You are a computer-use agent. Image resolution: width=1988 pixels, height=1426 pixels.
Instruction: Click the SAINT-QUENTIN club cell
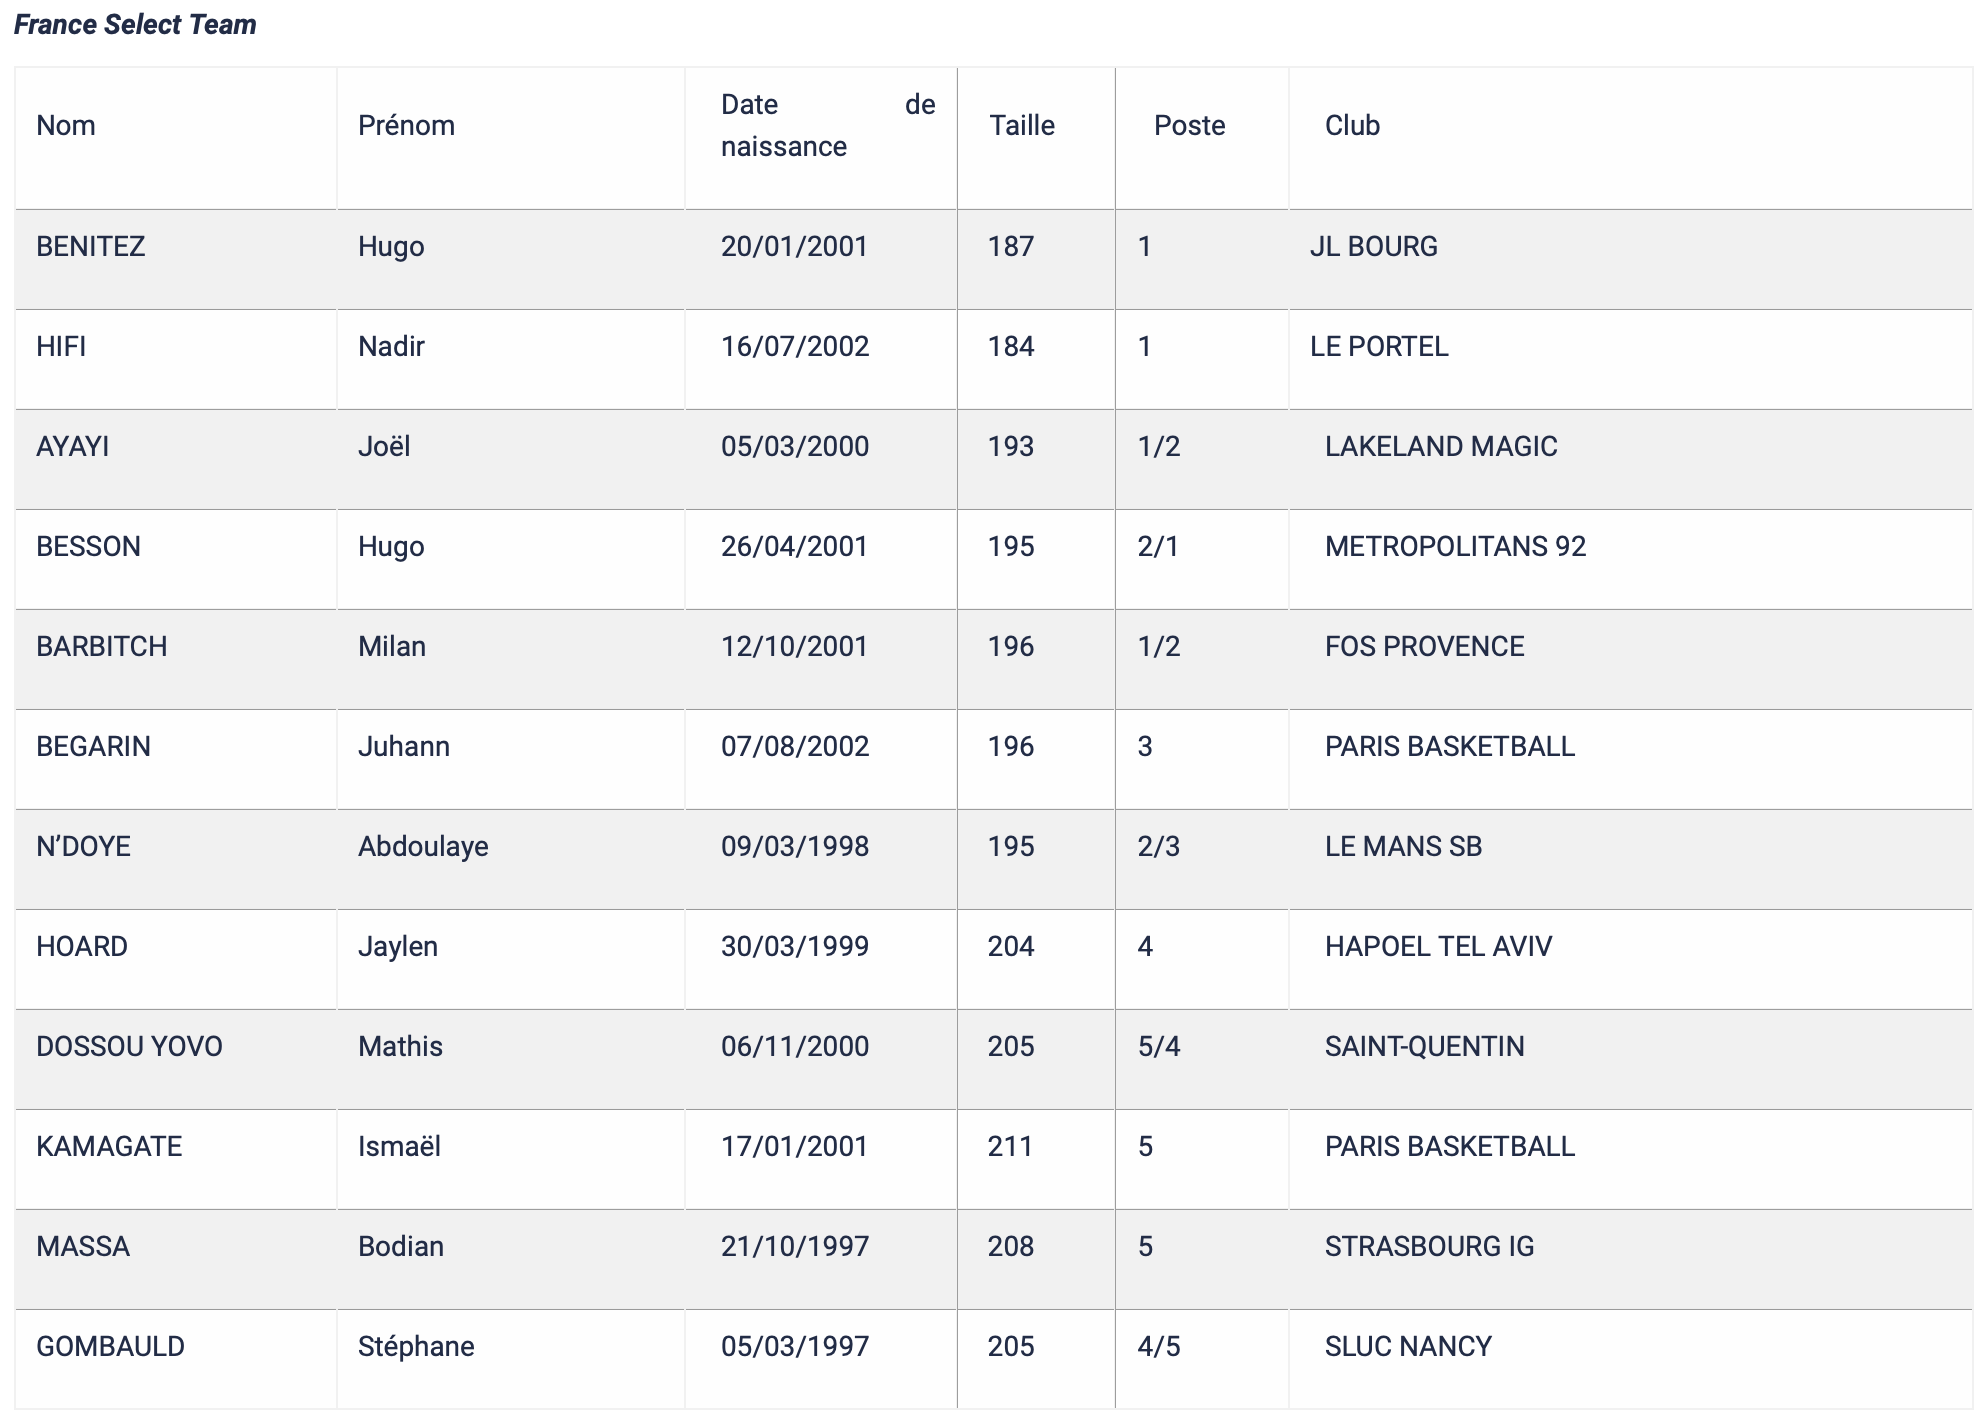click(1424, 1047)
